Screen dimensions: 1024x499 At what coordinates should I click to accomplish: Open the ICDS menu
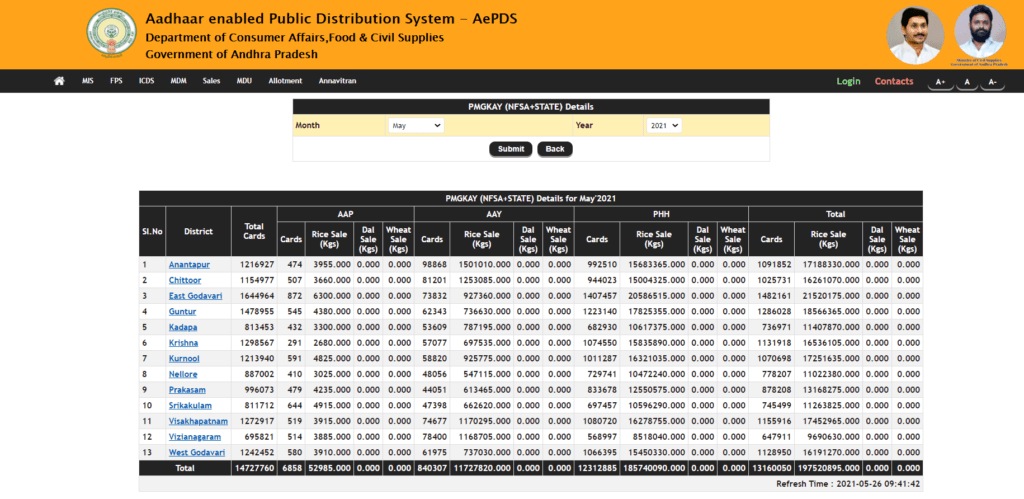146,81
